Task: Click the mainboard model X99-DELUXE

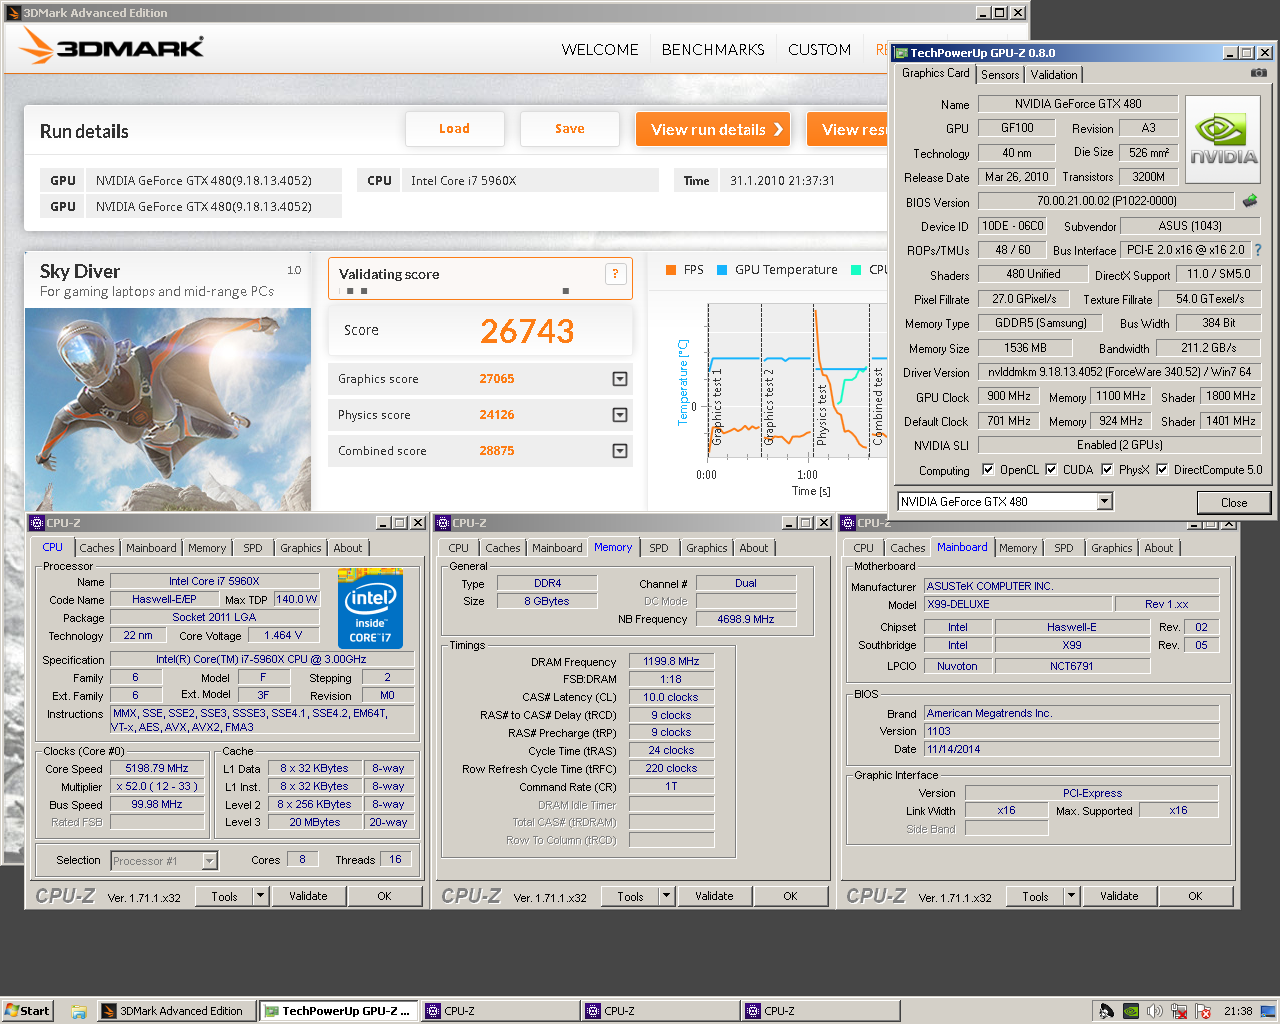Action: tap(1018, 604)
